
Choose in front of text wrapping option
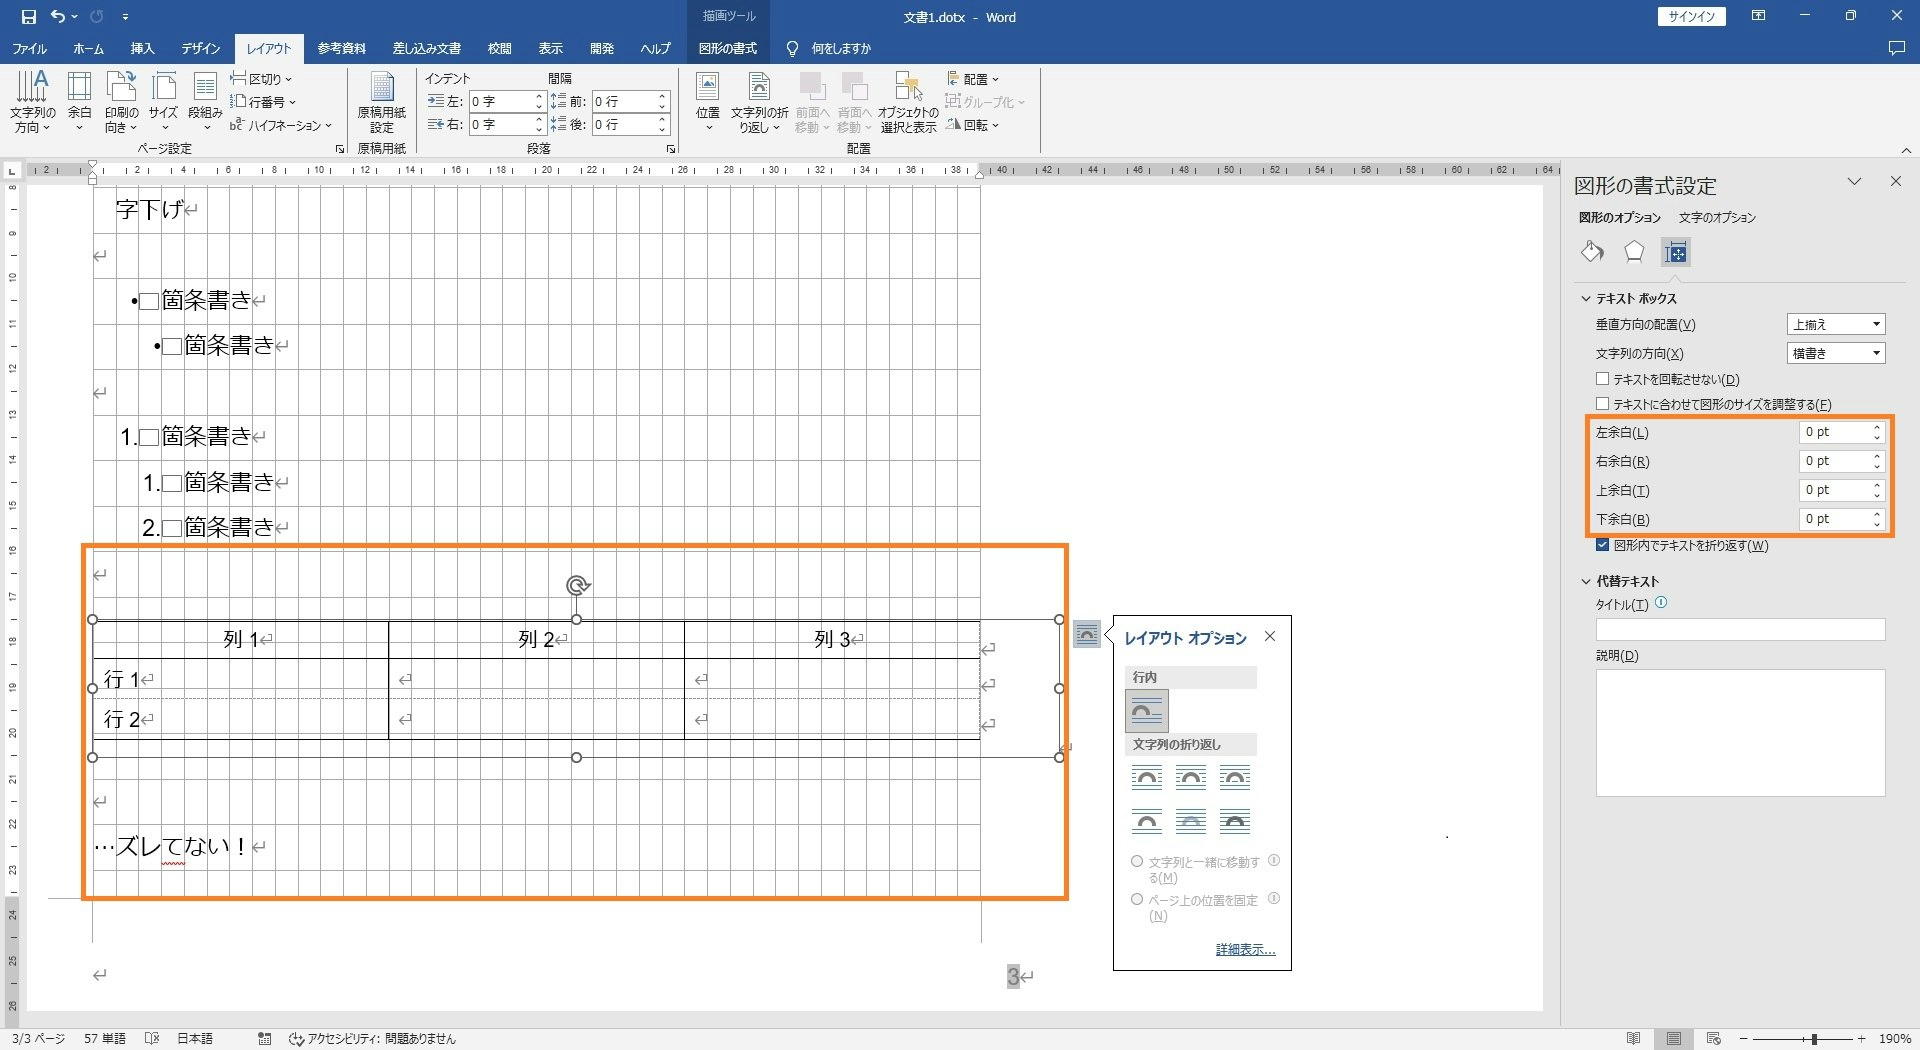click(1235, 822)
